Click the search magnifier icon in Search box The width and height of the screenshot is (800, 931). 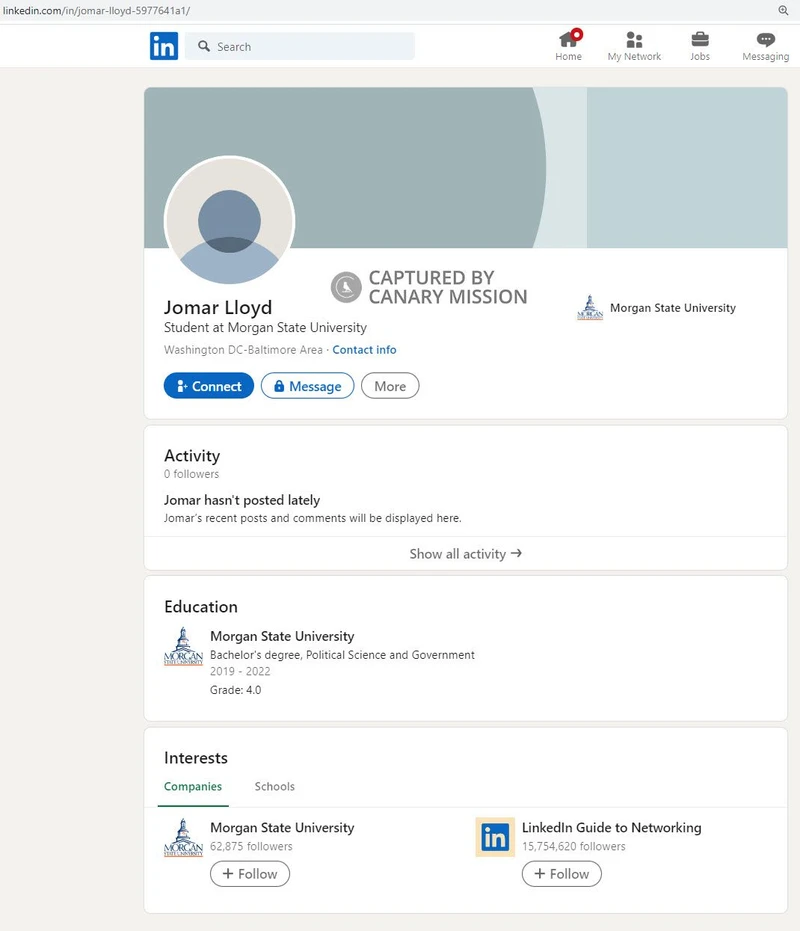pos(204,46)
